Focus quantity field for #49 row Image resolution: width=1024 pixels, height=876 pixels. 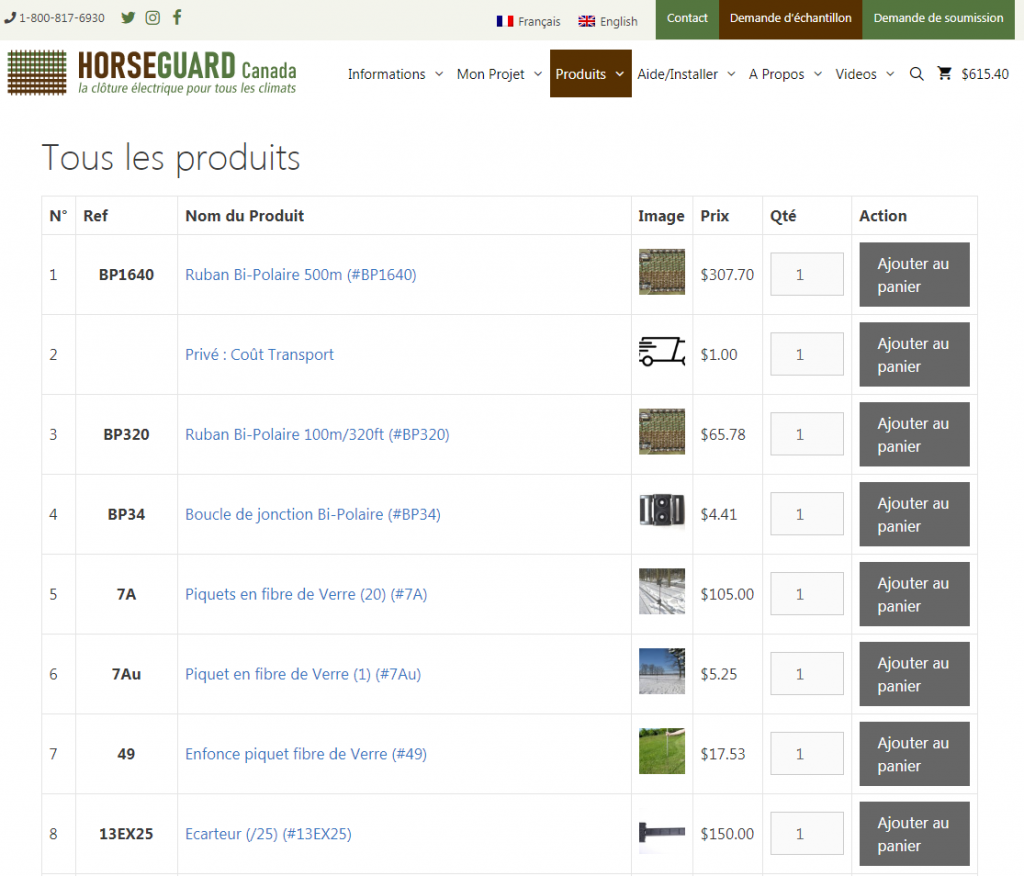pos(807,754)
